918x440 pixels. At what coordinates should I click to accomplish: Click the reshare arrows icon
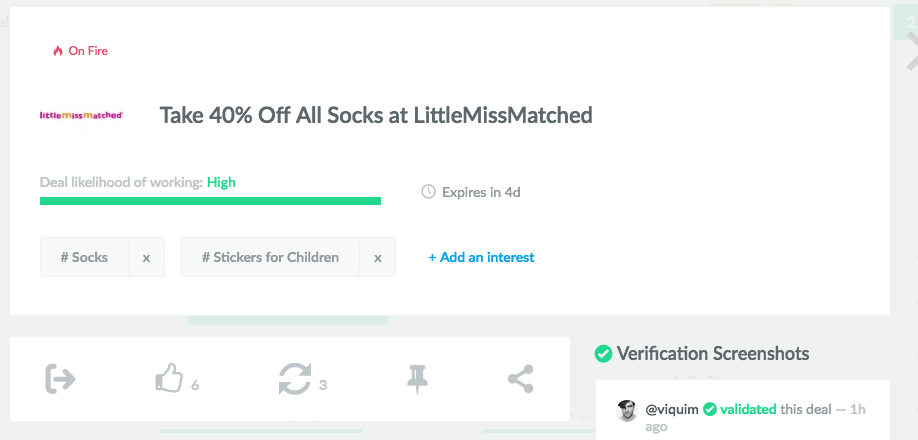coord(295,380)
